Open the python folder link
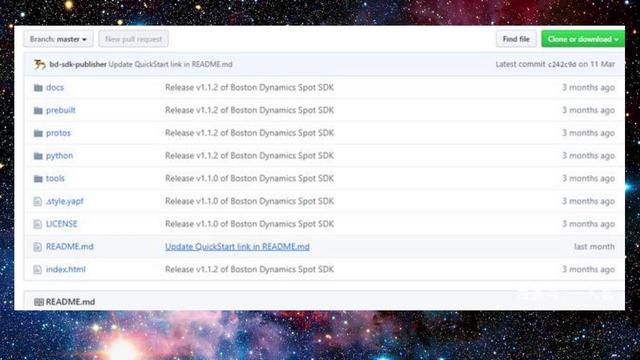 [x=60, y=156]
